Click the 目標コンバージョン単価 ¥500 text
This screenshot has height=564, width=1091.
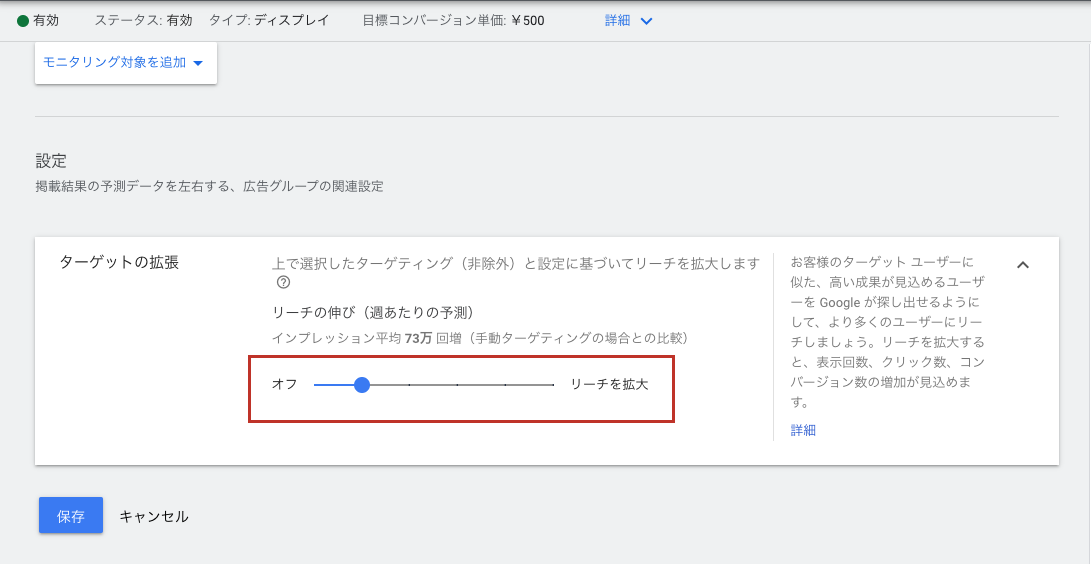(453, 20)
